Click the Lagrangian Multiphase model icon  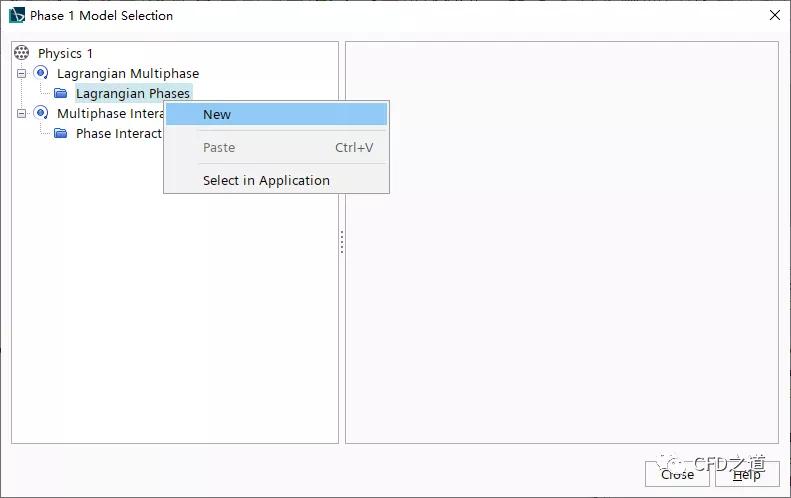pyautogui.click(x=41, y=73)
